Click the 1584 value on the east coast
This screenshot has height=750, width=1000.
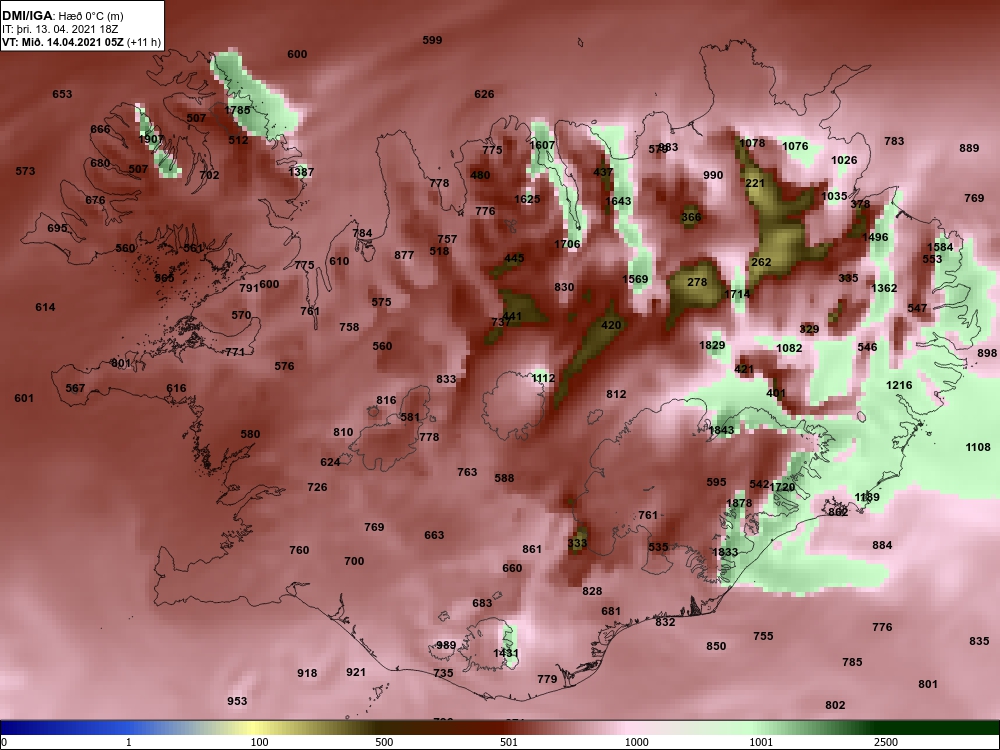(x=940, y=247)
